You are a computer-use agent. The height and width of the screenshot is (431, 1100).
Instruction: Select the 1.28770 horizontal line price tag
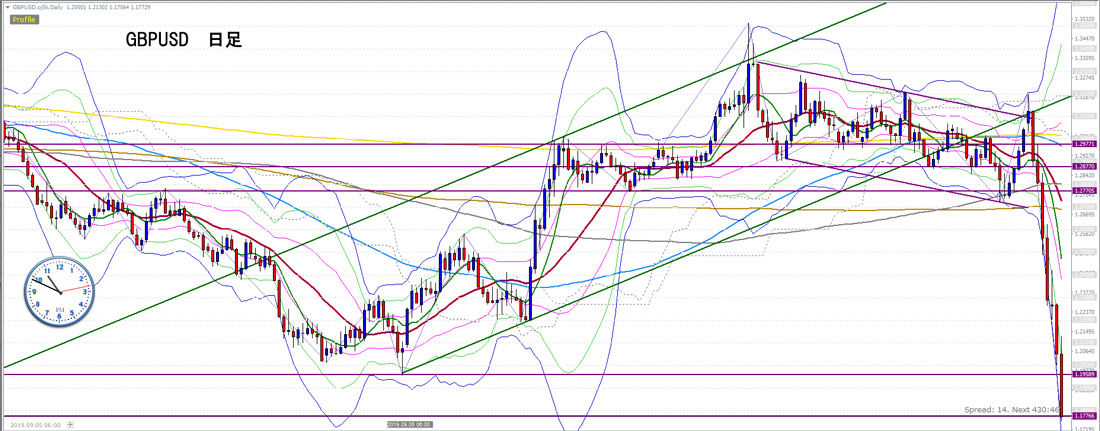click(1084, 166)
